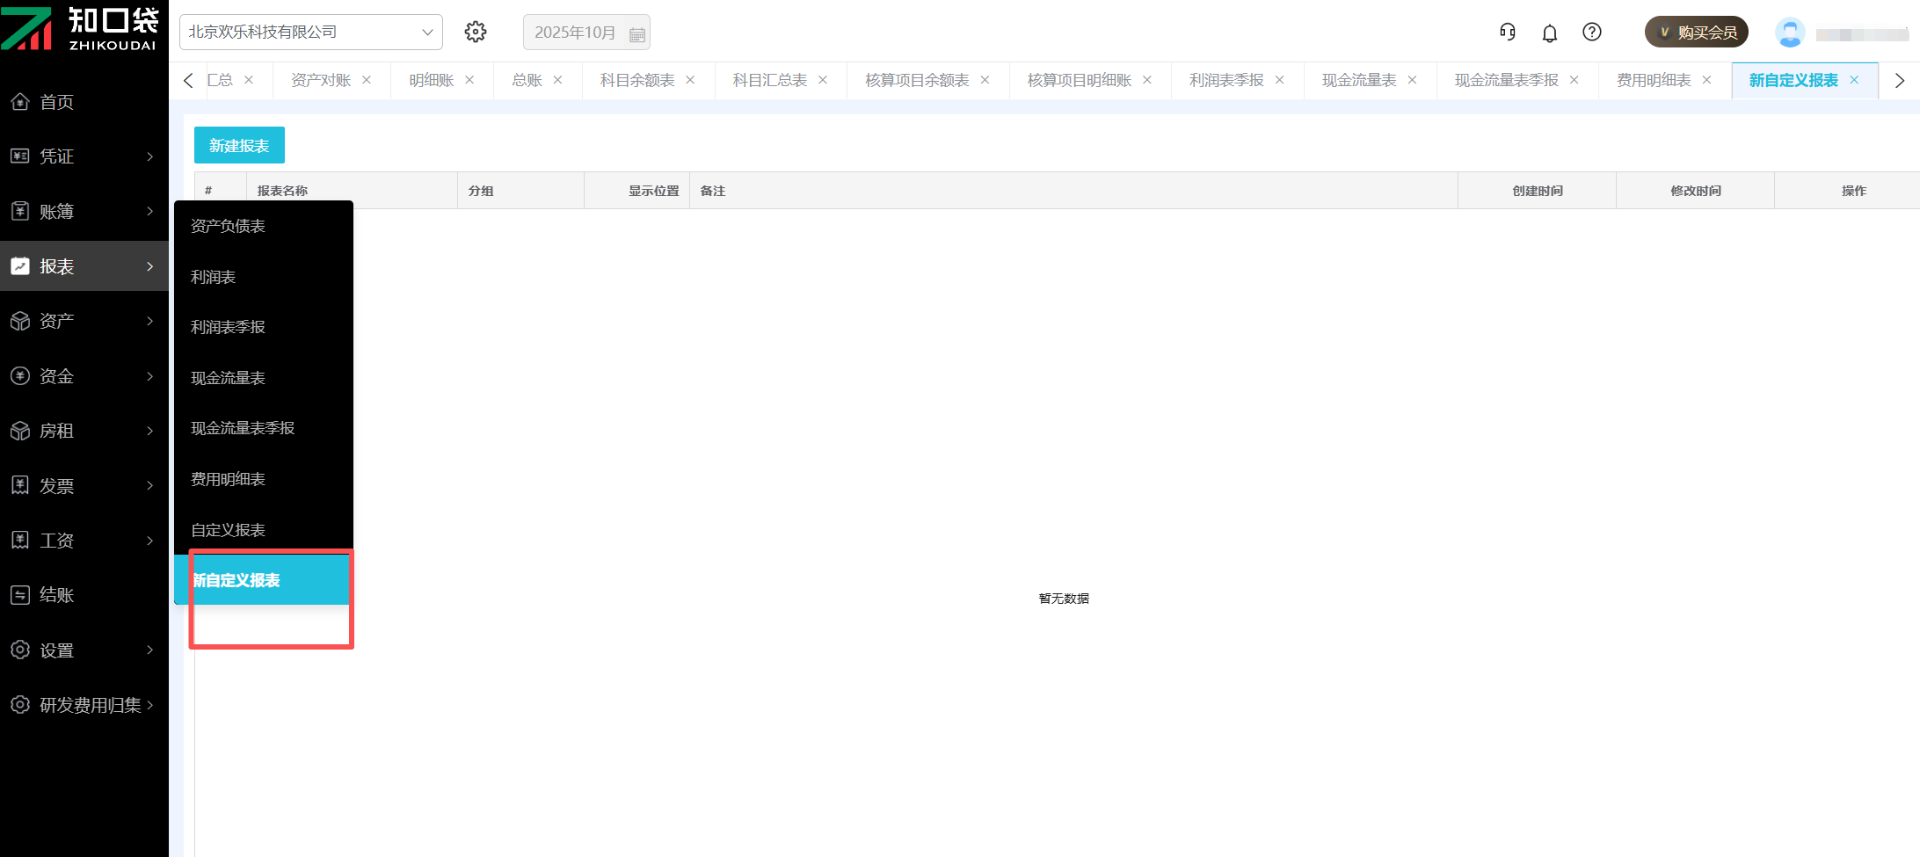Open the 北京欢乐科技有限公司 company dropdown

click(x=310, y=32)
